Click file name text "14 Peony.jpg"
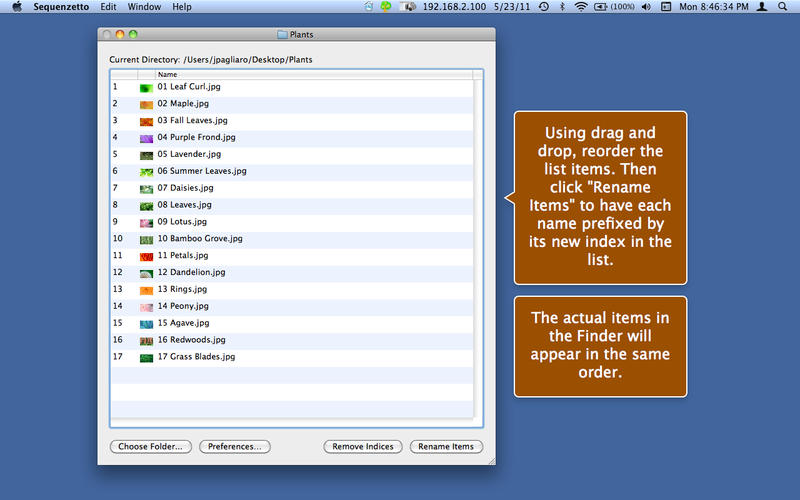This screenshot has width=800, height=500. coord(183,306)
